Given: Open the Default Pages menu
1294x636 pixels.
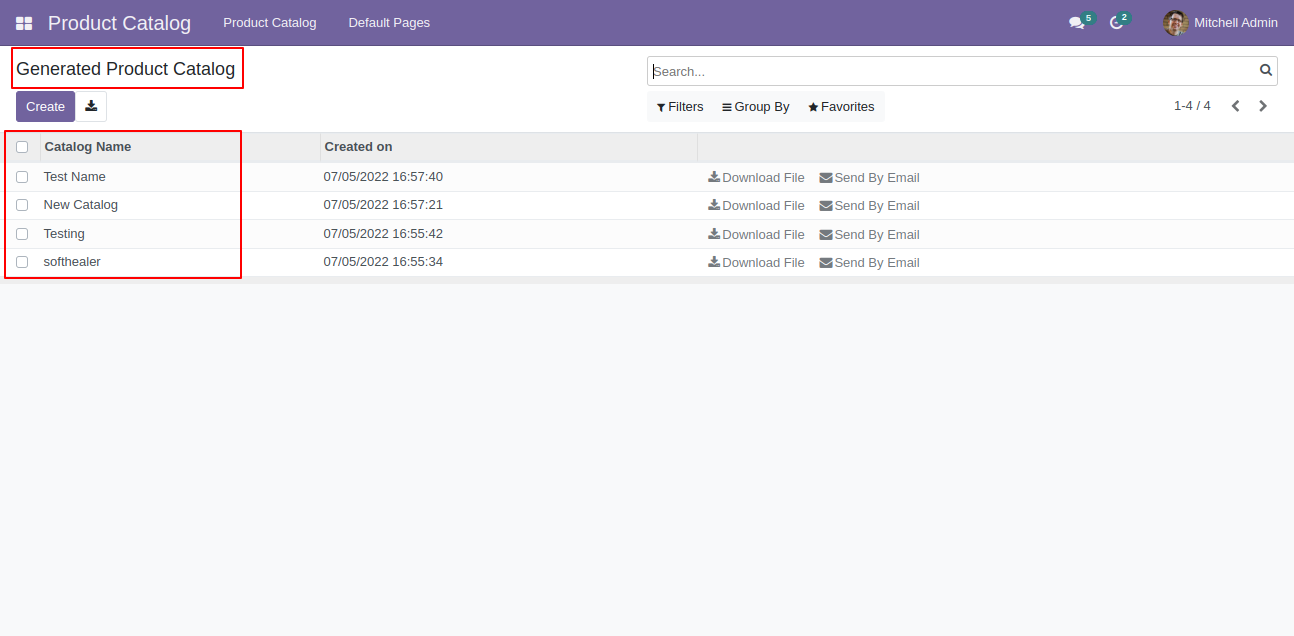Looking at the screenshot, I should click(x=389, y=23).
